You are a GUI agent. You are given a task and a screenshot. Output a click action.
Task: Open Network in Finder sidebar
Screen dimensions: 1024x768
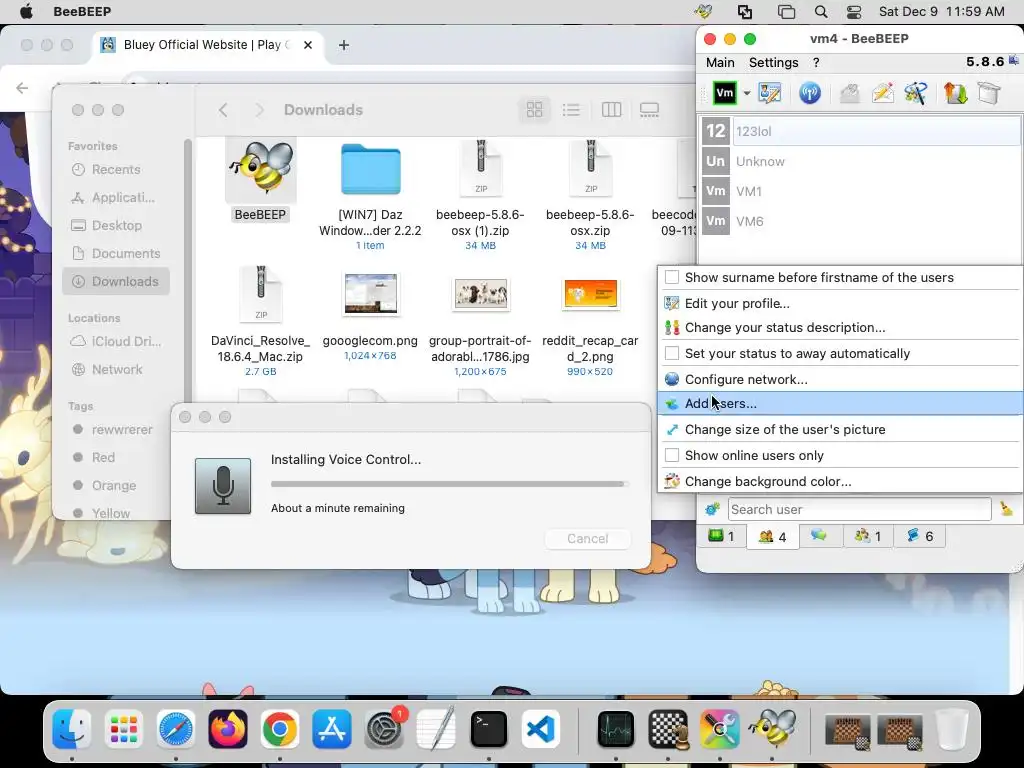pos(116,370)
